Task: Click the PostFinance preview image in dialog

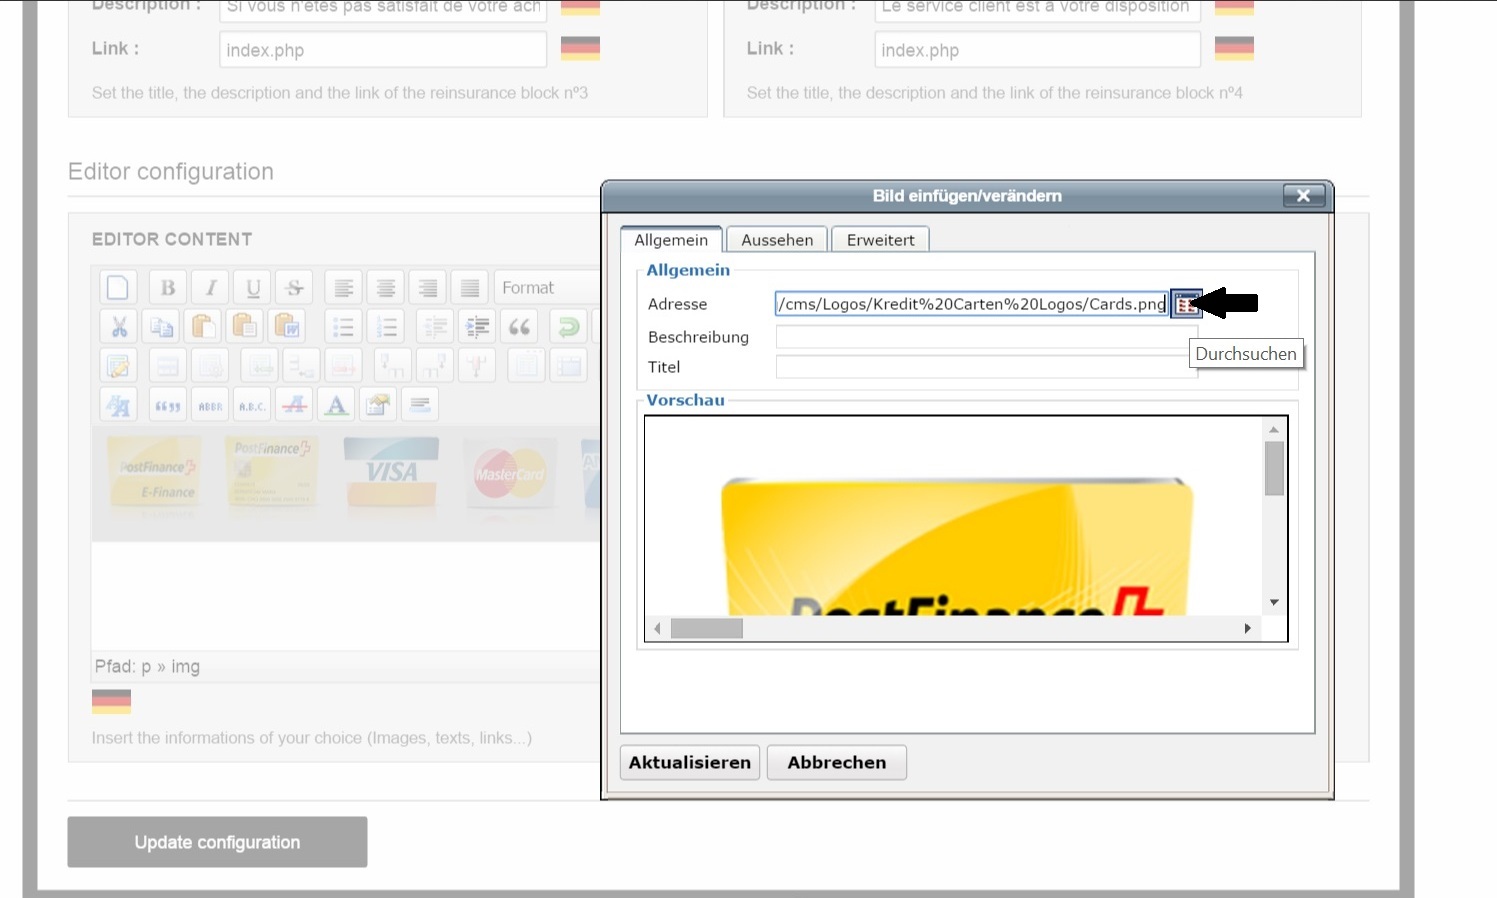Action: [x=957, y=546]
